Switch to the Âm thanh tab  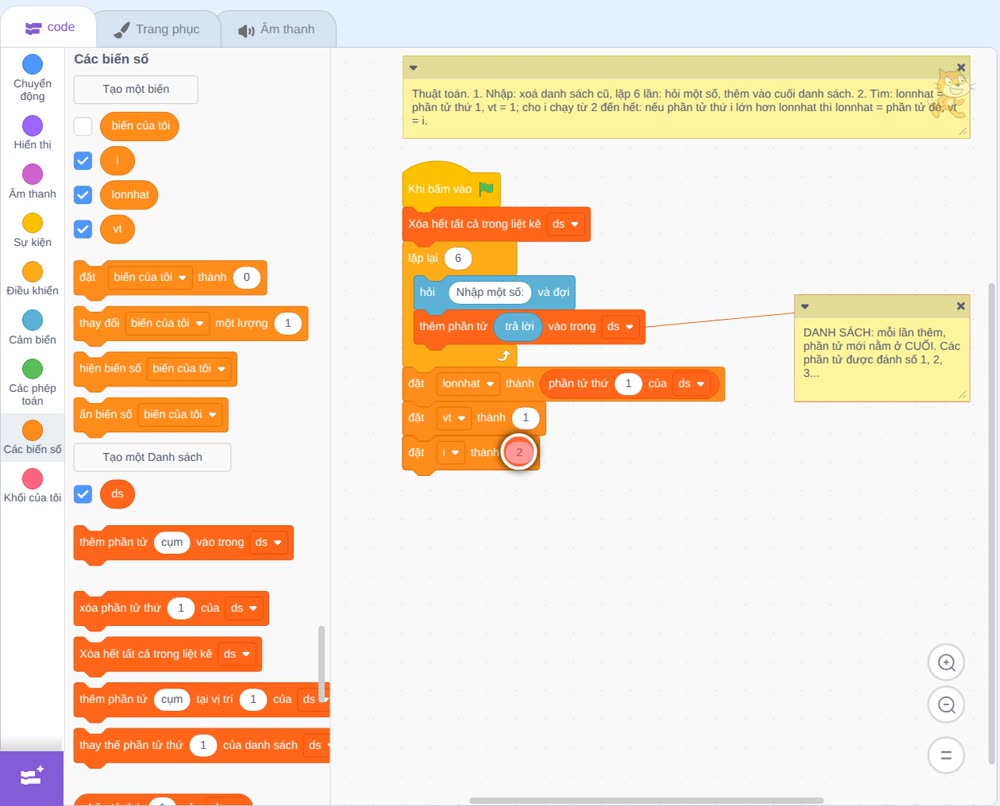(277, 29)
